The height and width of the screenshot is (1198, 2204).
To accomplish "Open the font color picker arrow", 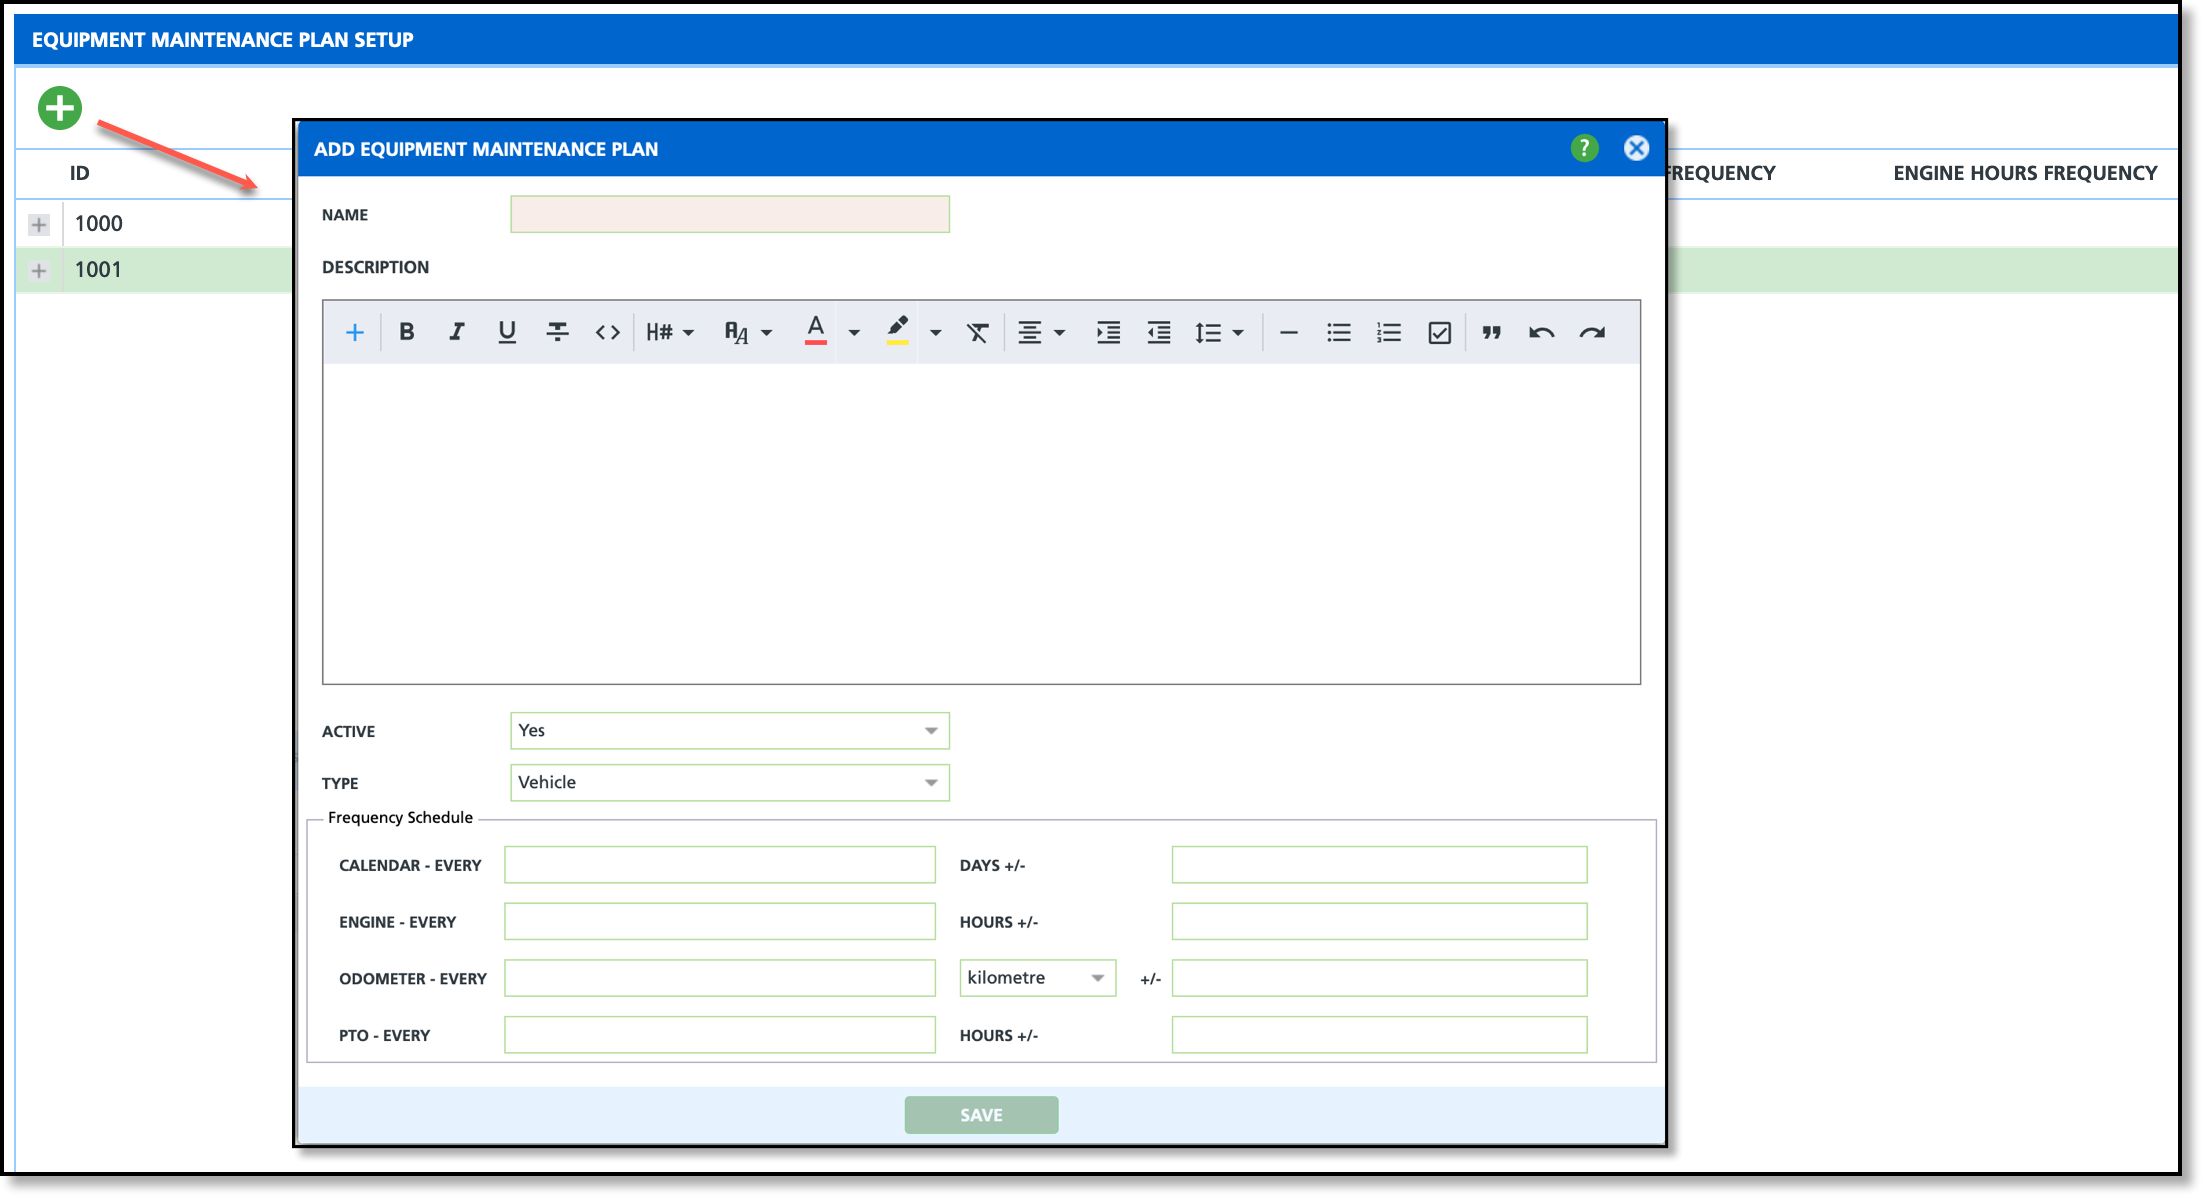I will coord(854,332).
